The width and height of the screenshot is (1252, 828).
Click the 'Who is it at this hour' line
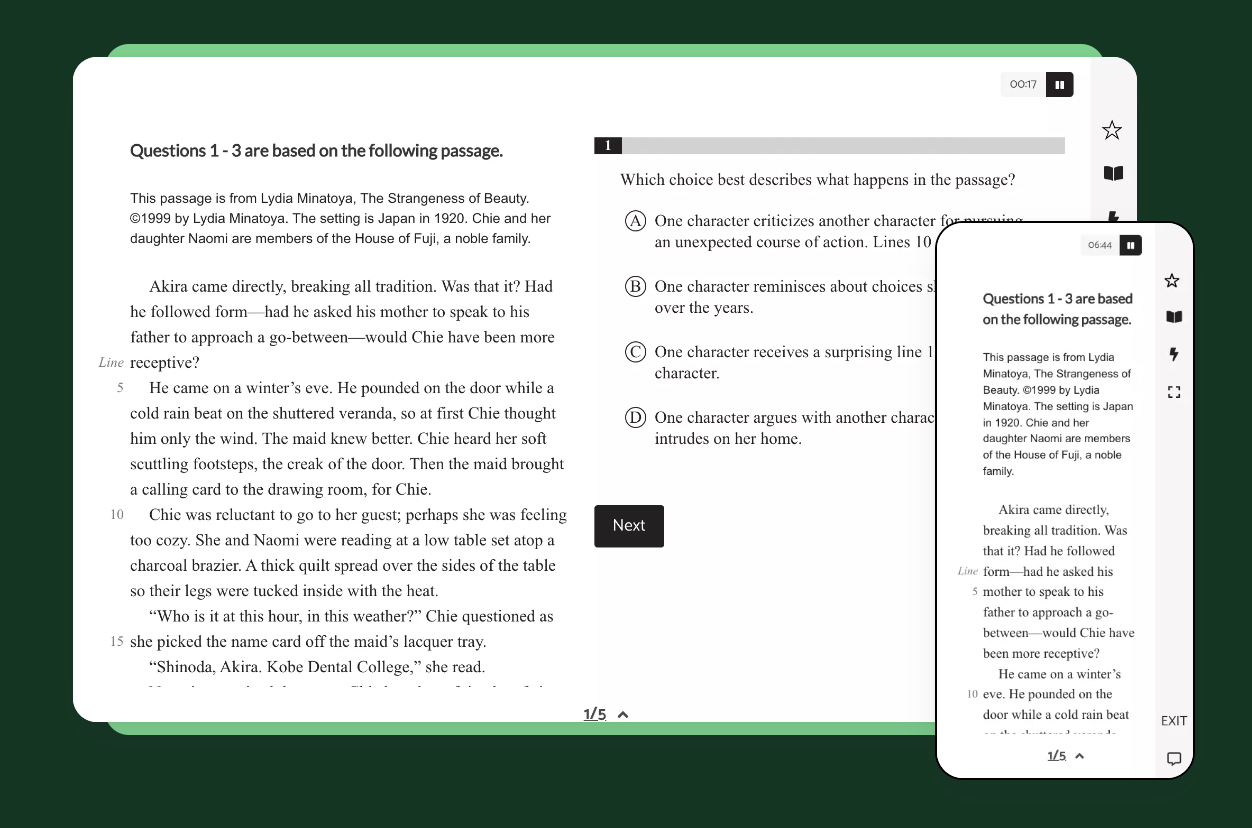[x=351, y=616]
